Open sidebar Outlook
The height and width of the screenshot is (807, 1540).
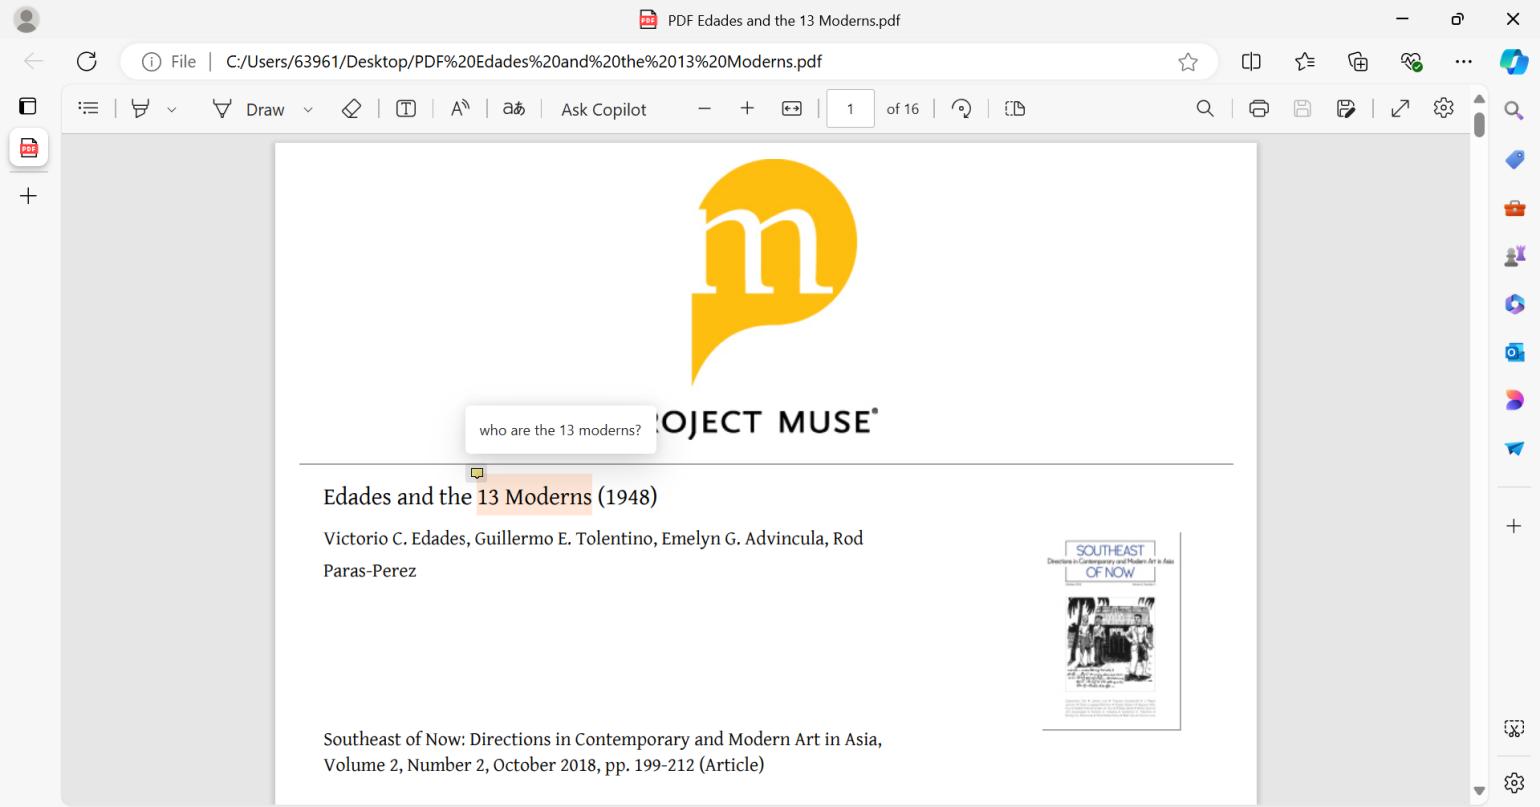(1514, 352)
